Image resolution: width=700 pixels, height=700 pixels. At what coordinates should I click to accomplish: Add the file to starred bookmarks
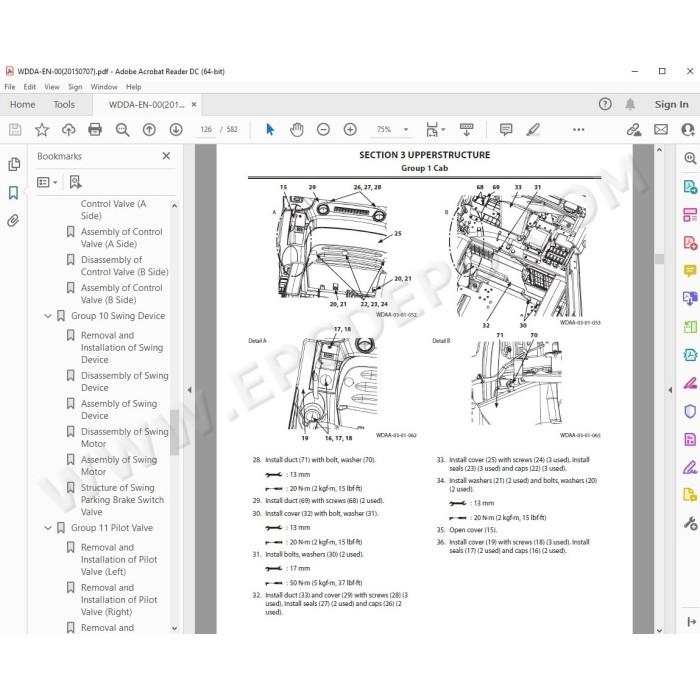tap(42, 129)
